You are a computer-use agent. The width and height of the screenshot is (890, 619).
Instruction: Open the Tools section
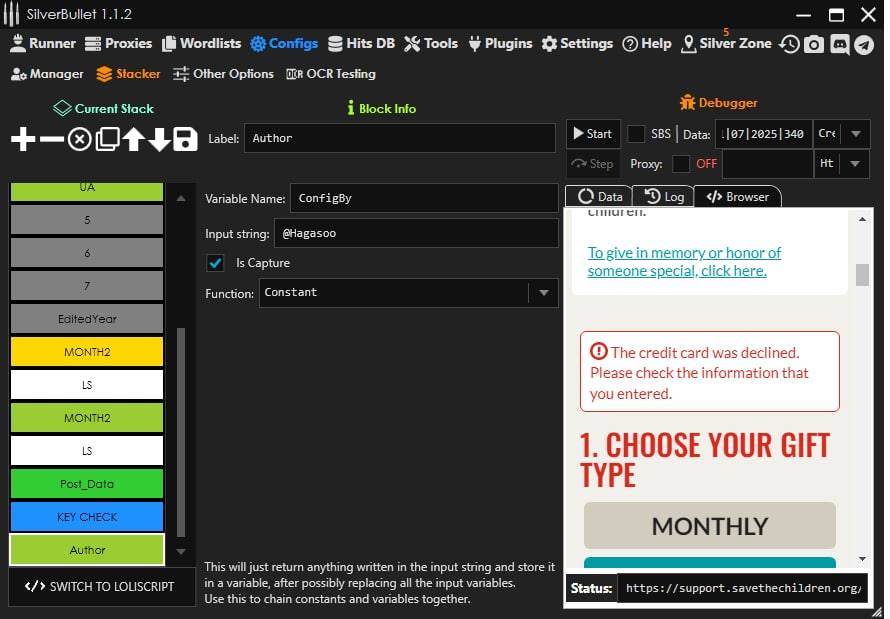pyautogui.click(x=431, y=43)
